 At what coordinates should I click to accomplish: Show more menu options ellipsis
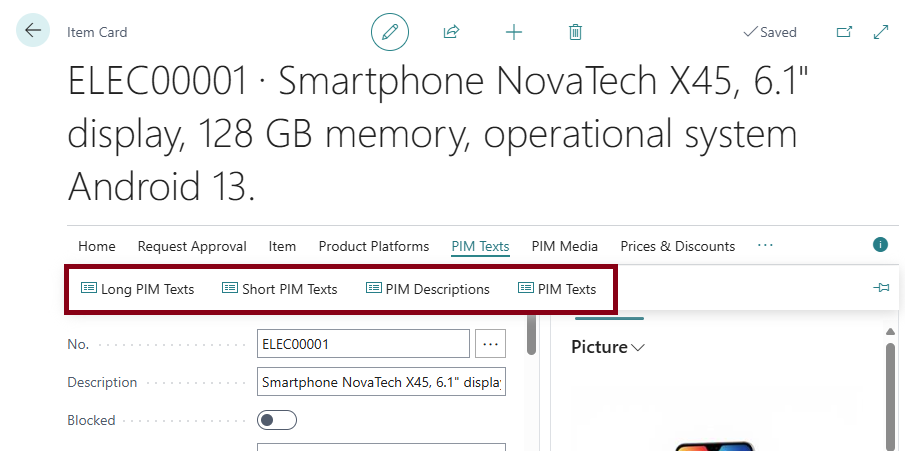pyautogui.click(x=765, y=246)
